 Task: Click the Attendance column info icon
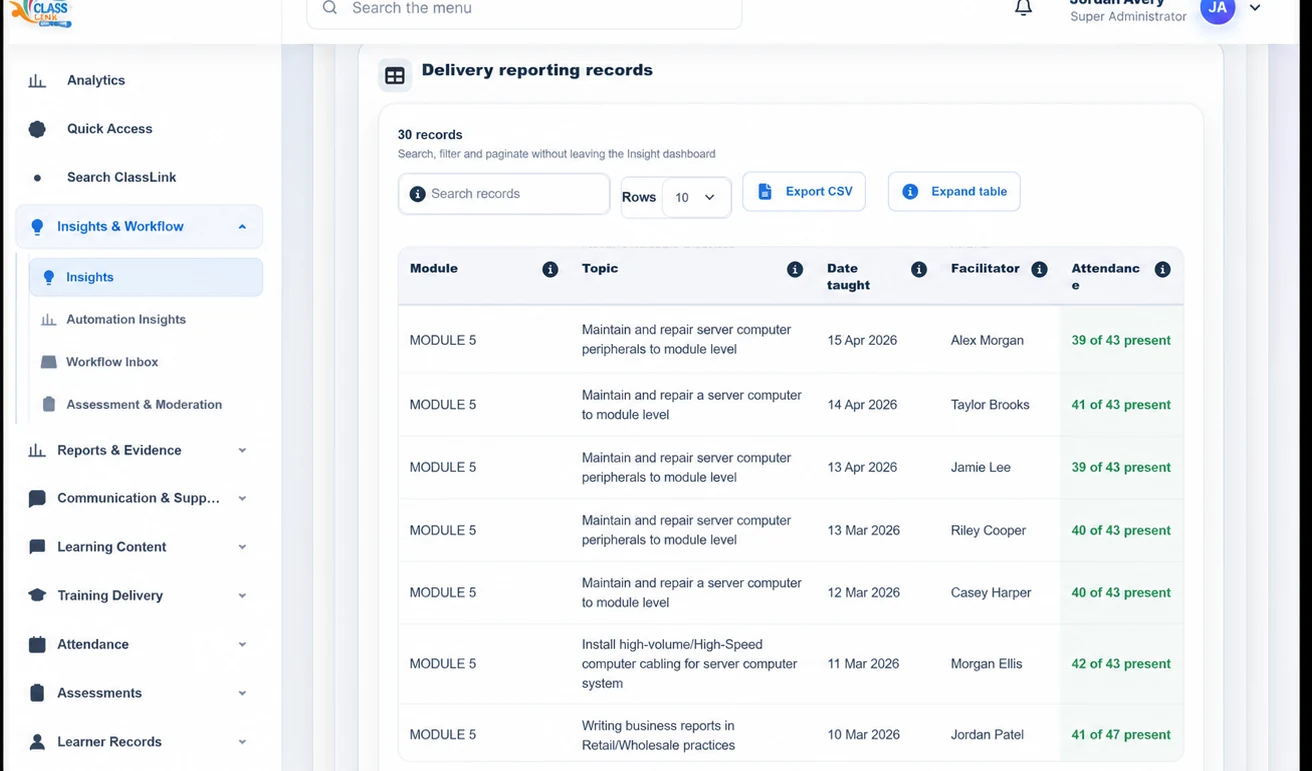(1162, 270)
